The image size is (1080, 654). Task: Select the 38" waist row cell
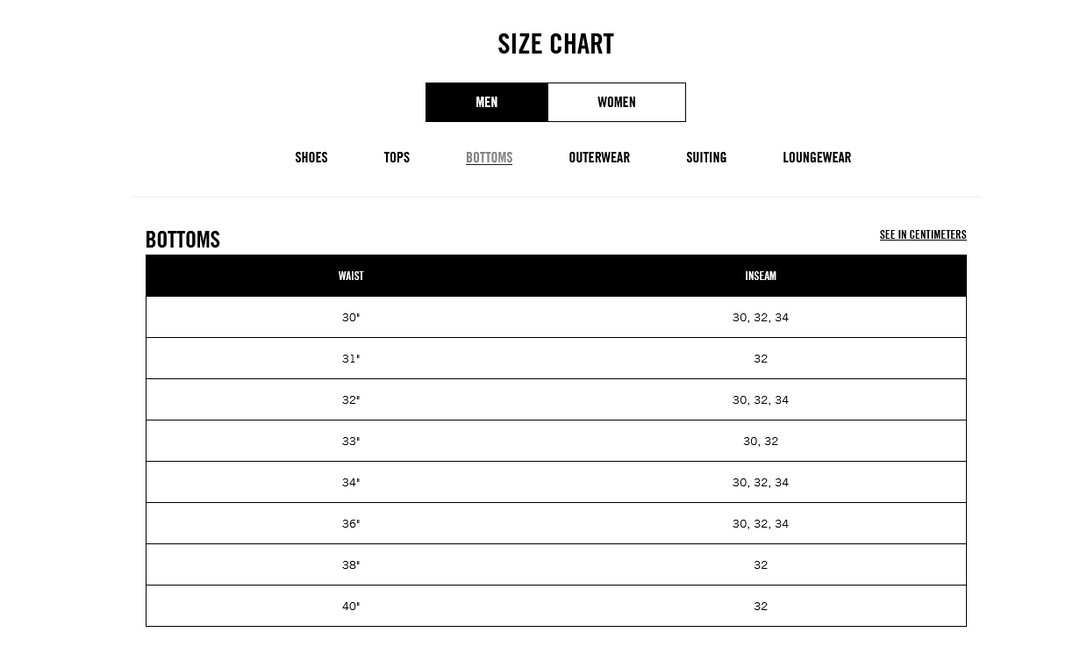pos(351,565)
